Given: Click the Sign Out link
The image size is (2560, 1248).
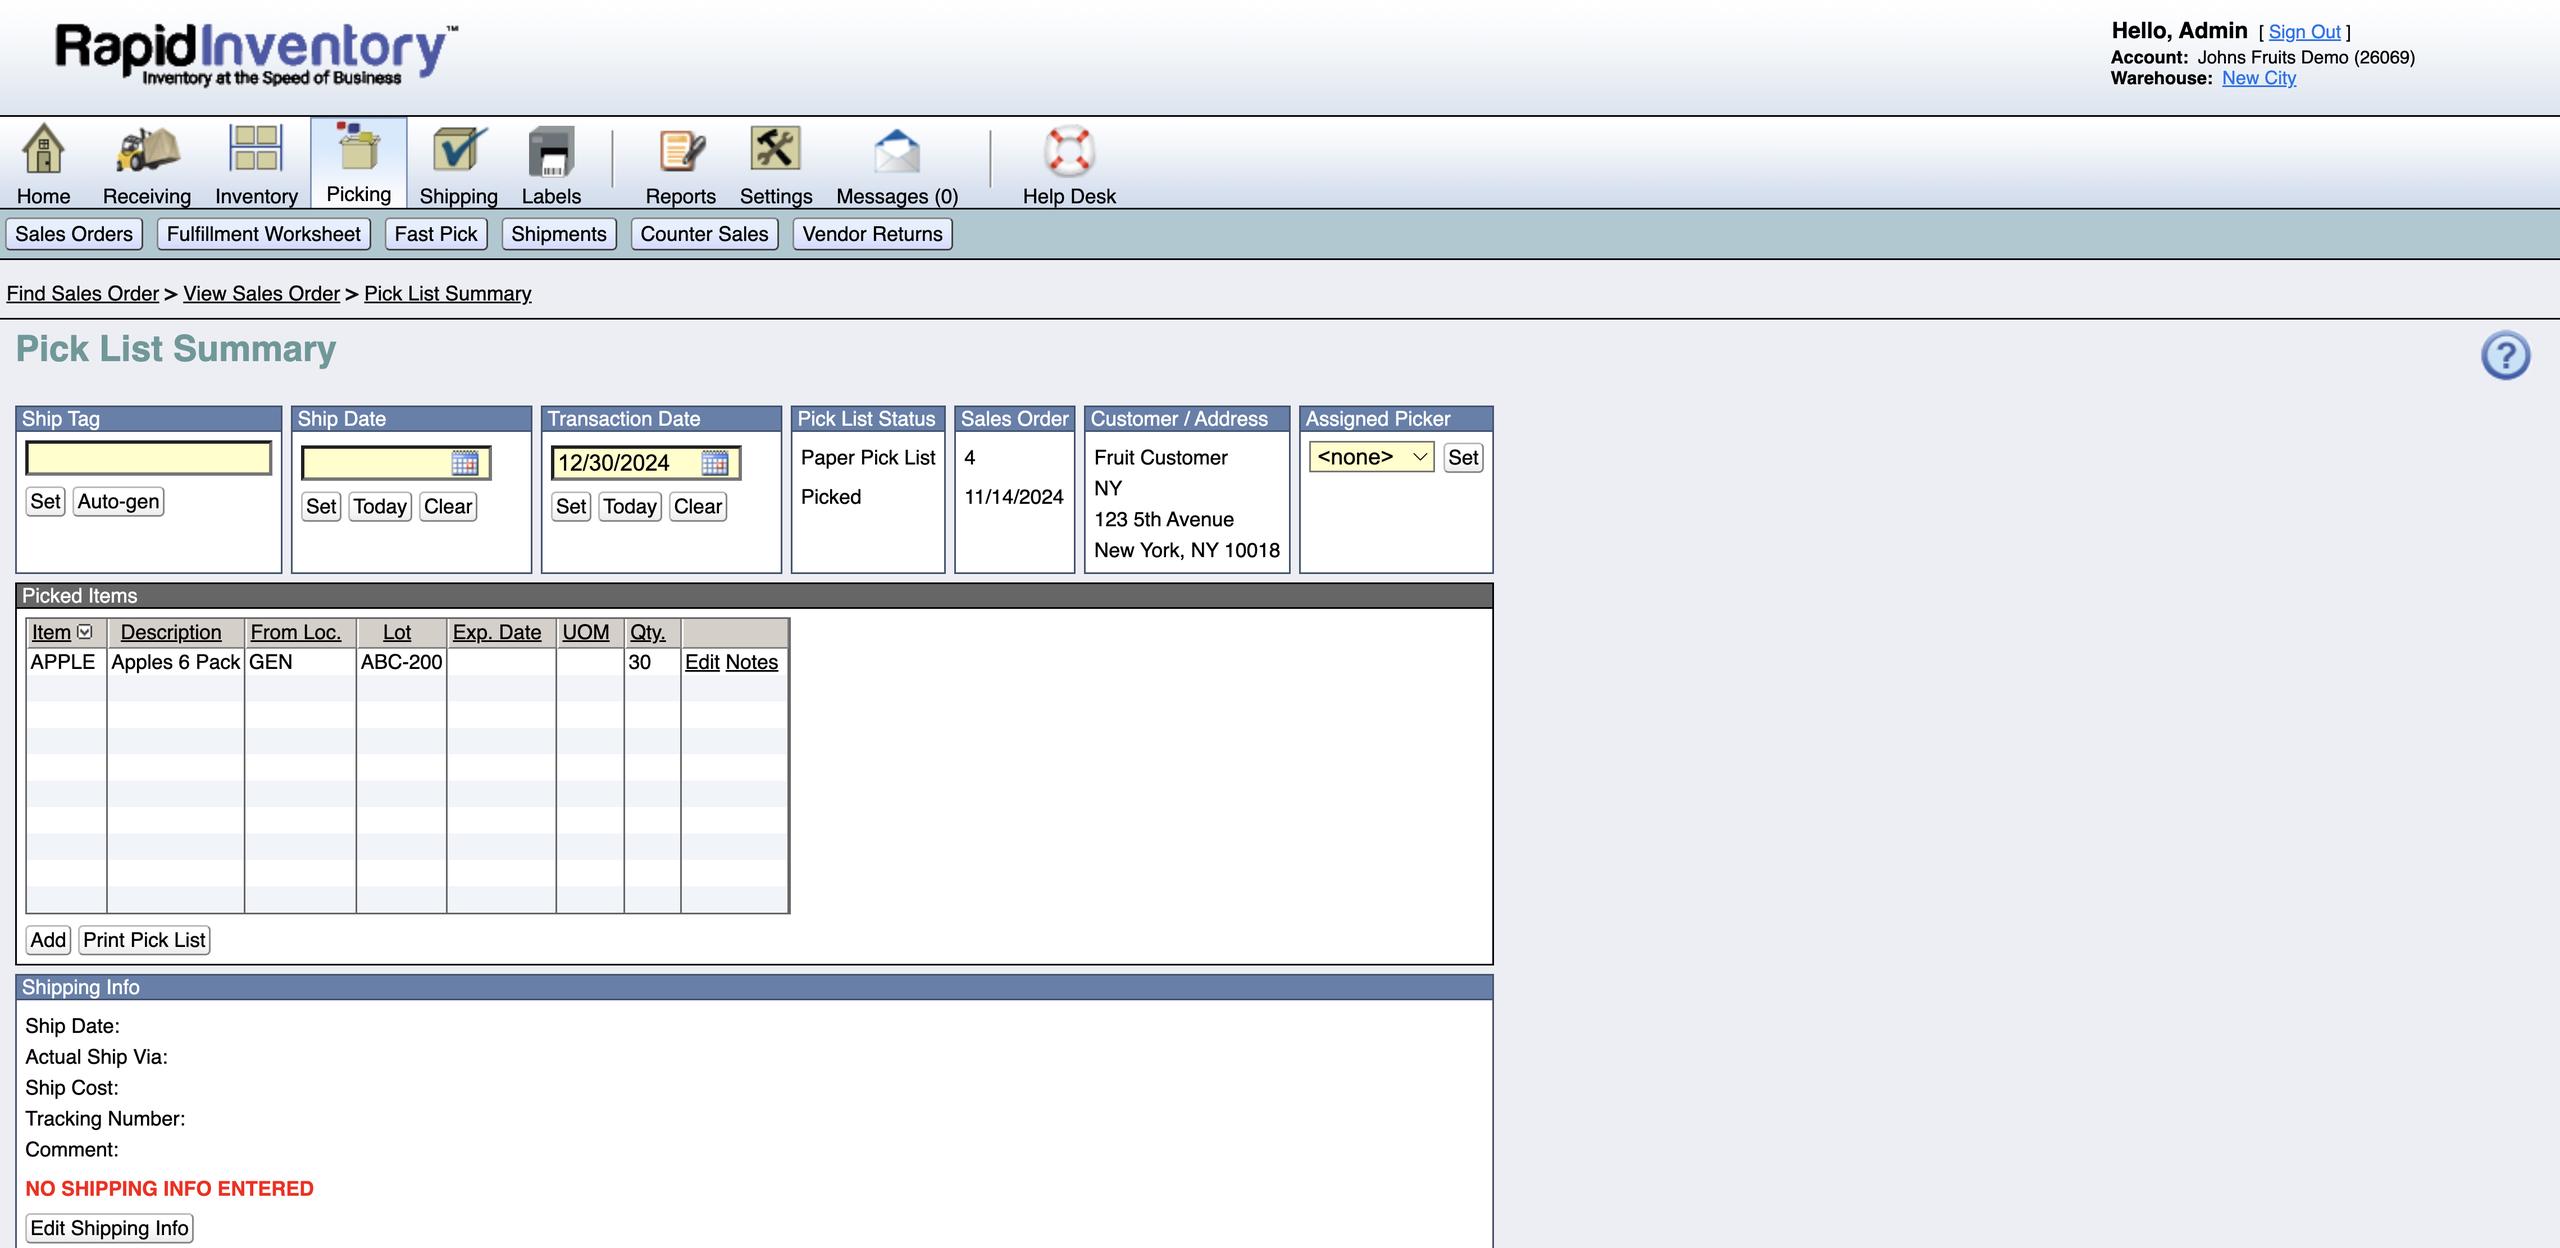Looking at the screenshot, I should pos(2304,32).
